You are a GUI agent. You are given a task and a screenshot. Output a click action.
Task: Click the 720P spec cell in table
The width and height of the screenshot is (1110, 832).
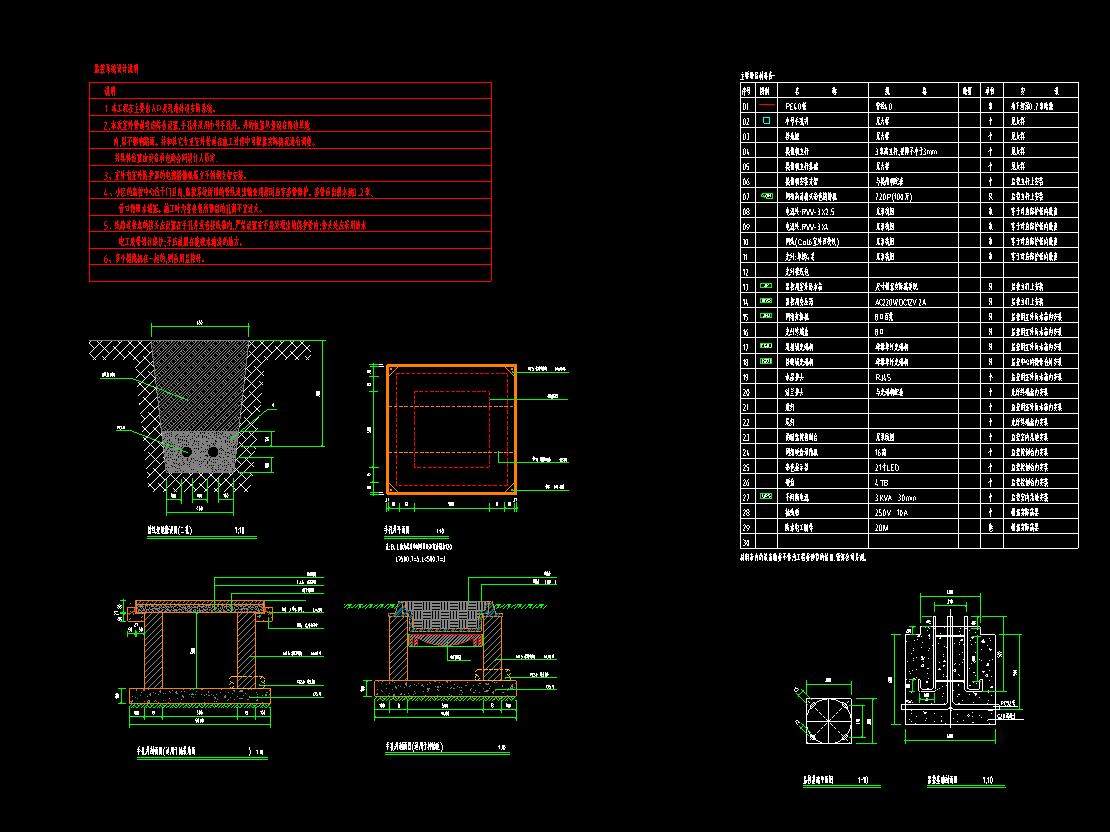(x=894, y=197)
